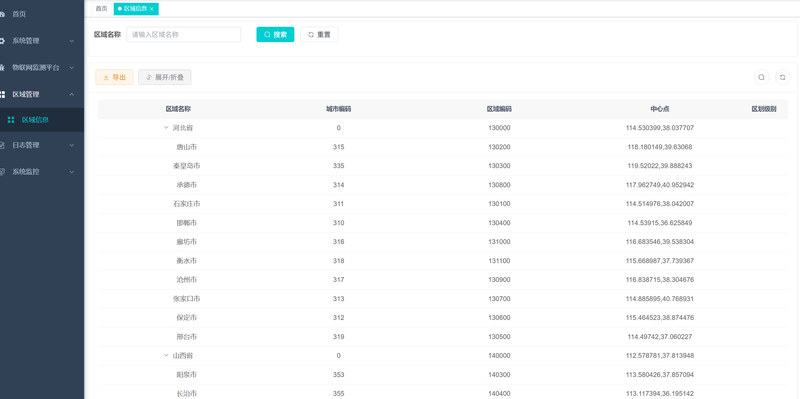Screen dimensions: 800x399
Task: Click the 重置 button
Action: [319, 35]
